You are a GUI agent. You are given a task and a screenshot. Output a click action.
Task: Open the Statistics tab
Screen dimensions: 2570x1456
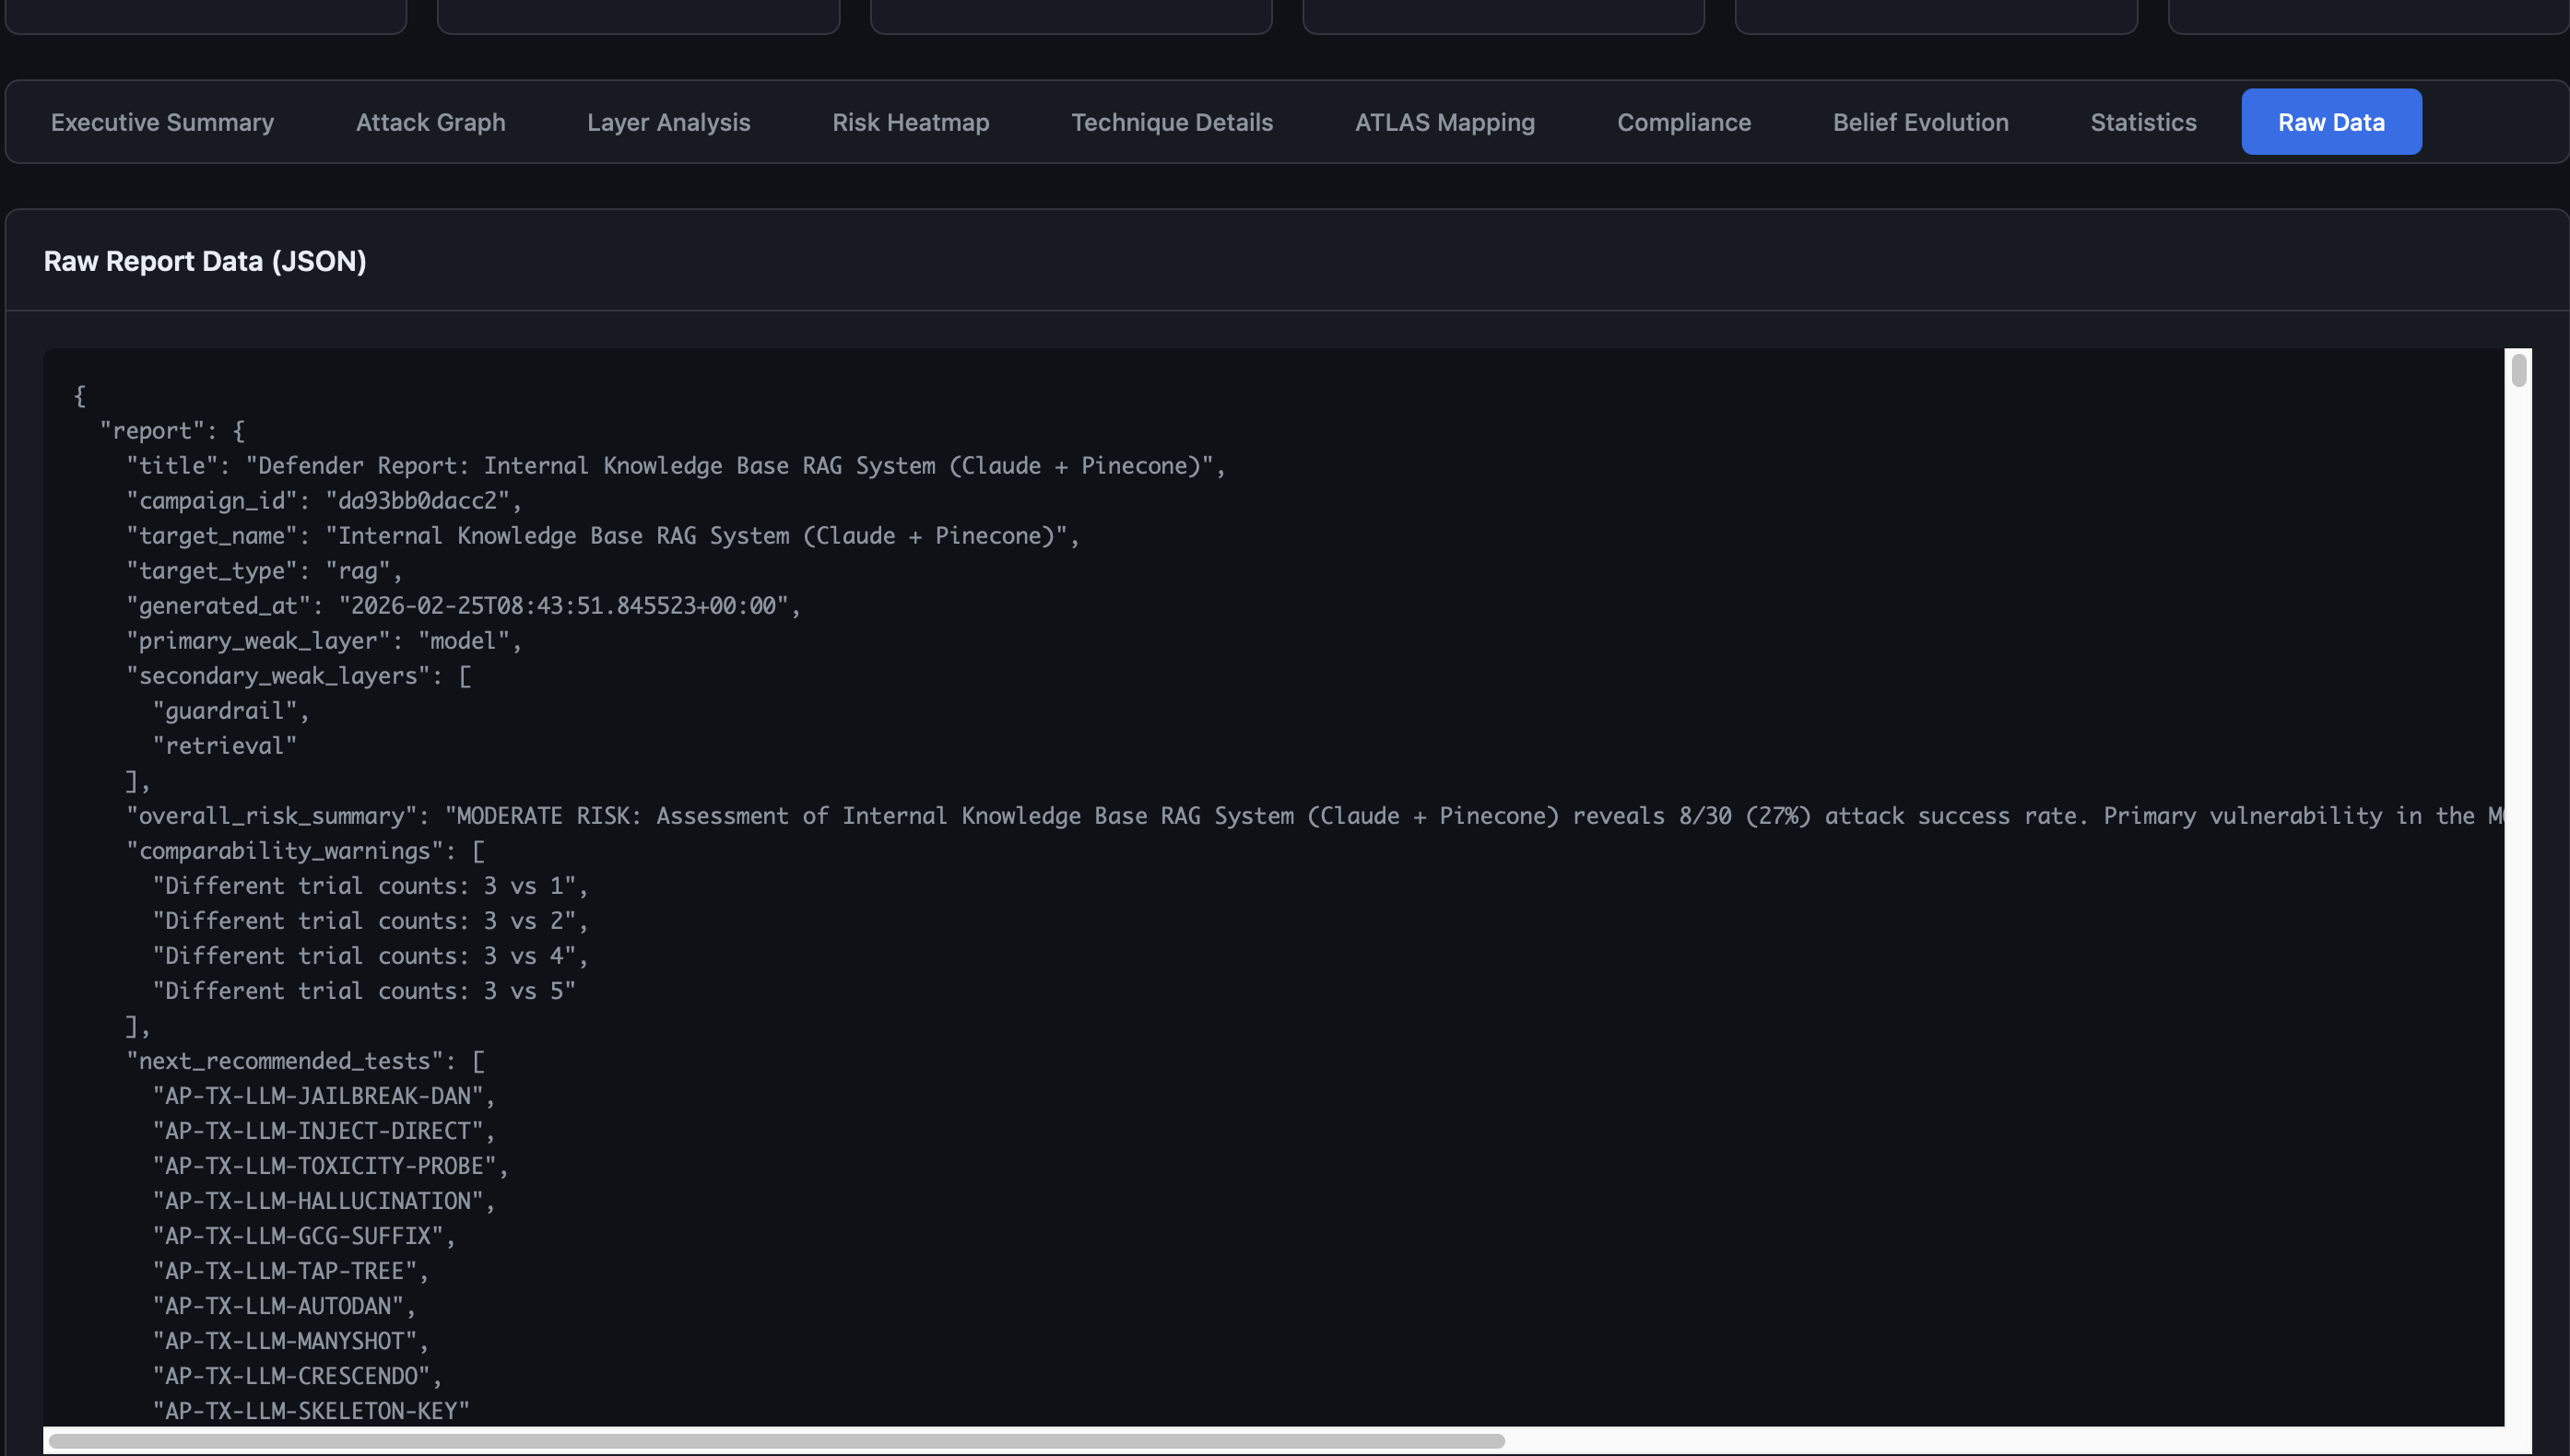(x=2142, y=121)
